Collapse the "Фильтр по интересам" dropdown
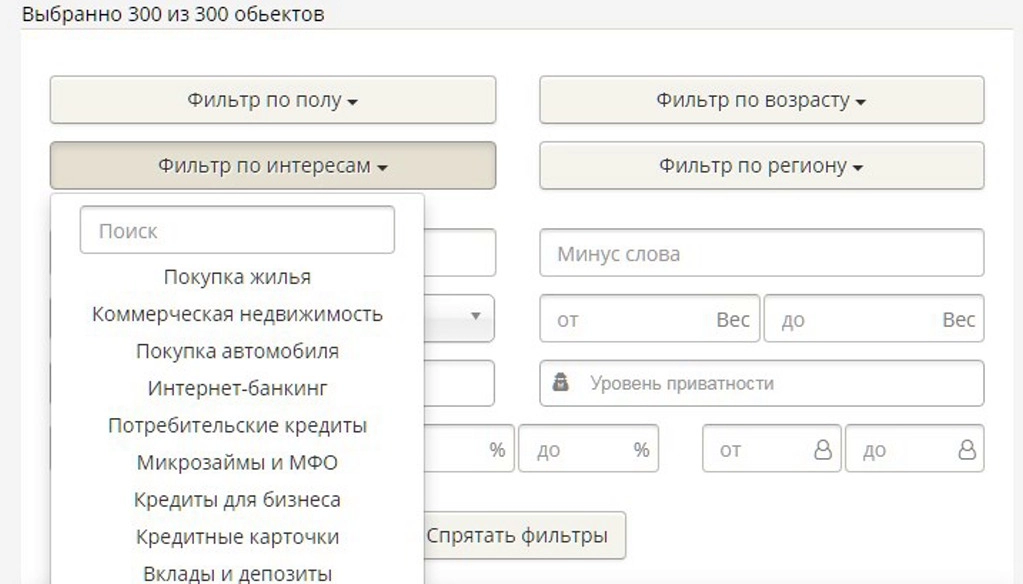 272,166
